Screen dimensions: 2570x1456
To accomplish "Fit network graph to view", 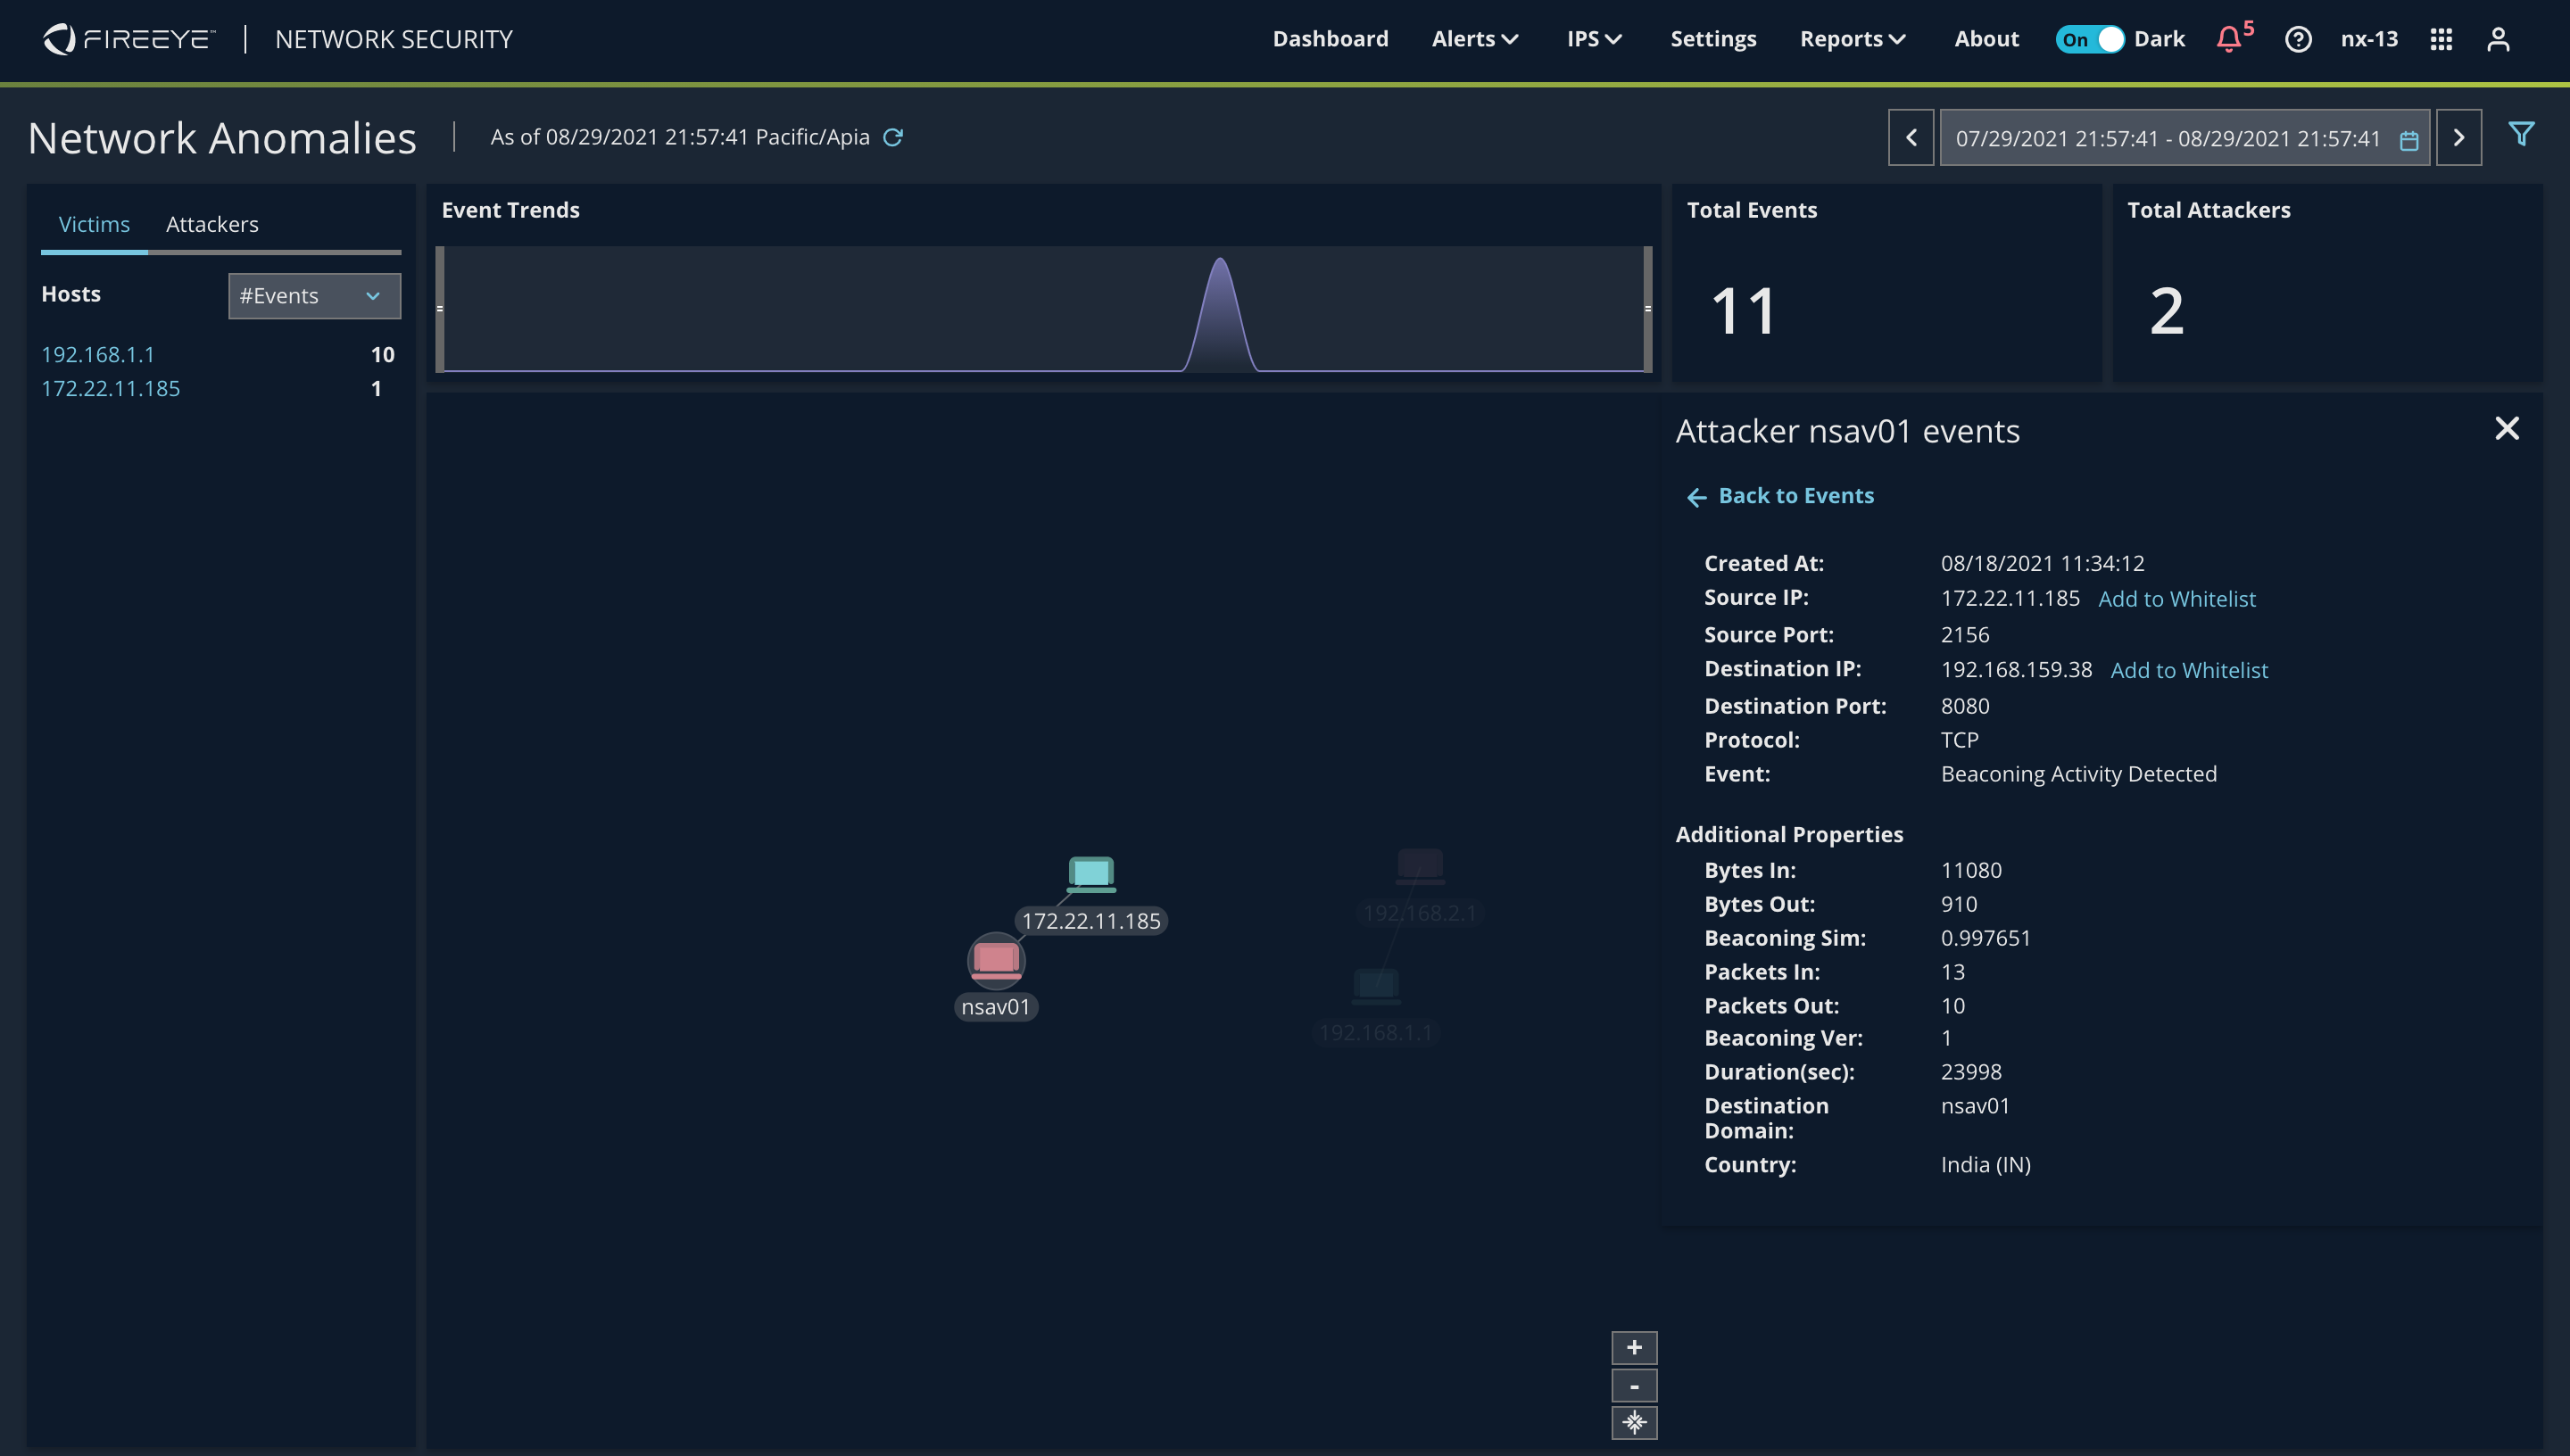I will point(1634,1423).
